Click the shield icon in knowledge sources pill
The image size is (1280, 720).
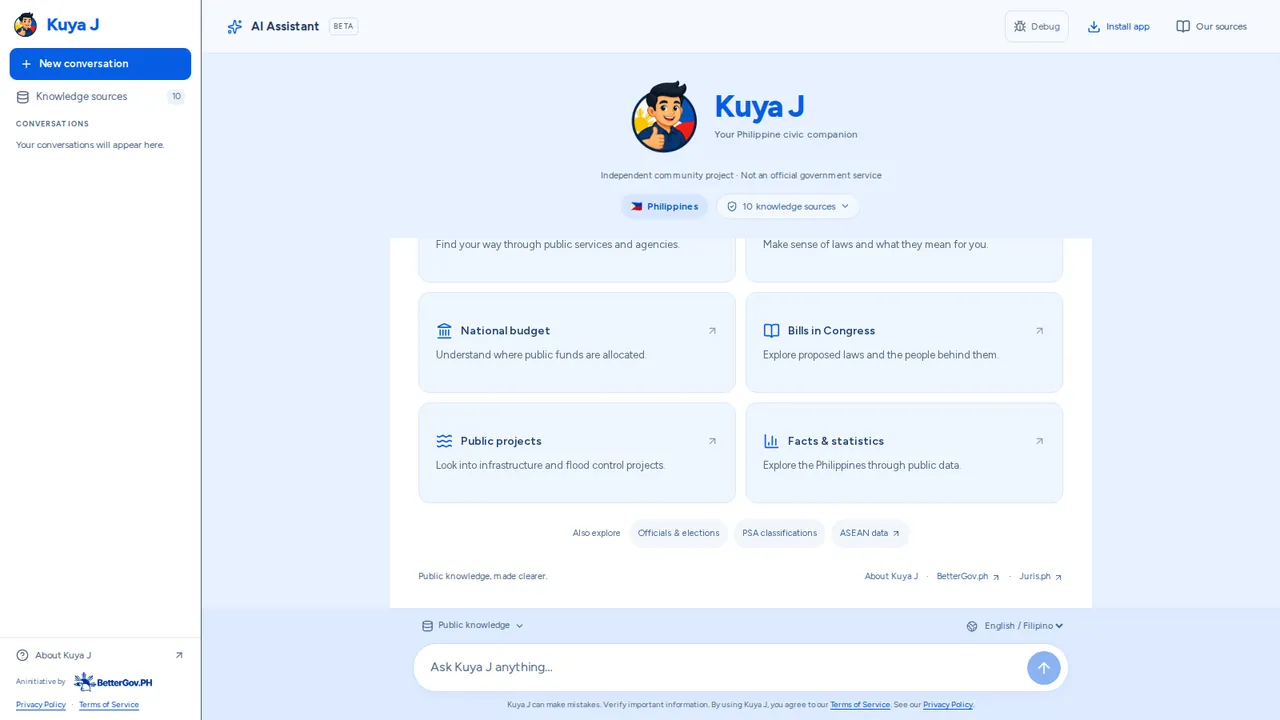[x=732, y=207]
